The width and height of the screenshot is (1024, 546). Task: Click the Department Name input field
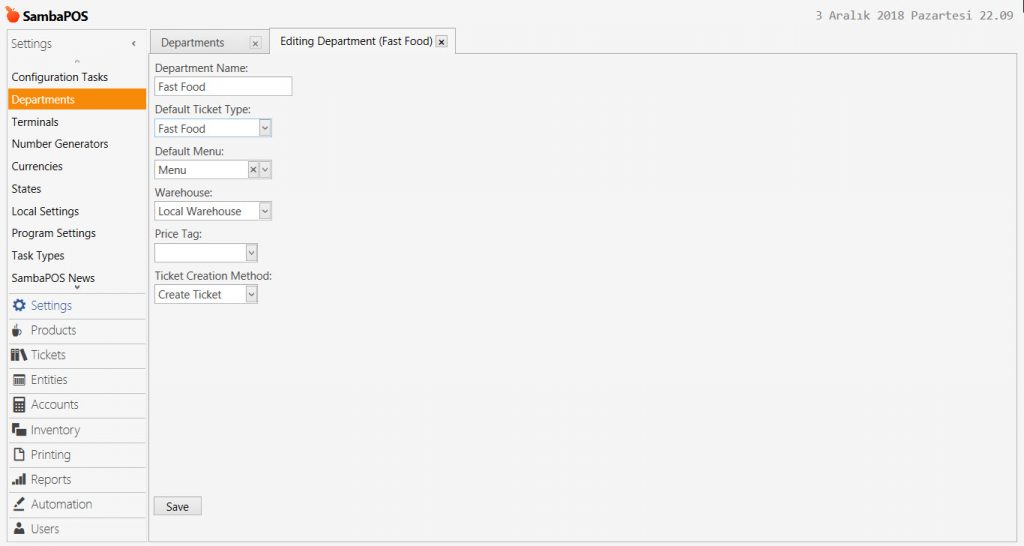pos(223,86)
